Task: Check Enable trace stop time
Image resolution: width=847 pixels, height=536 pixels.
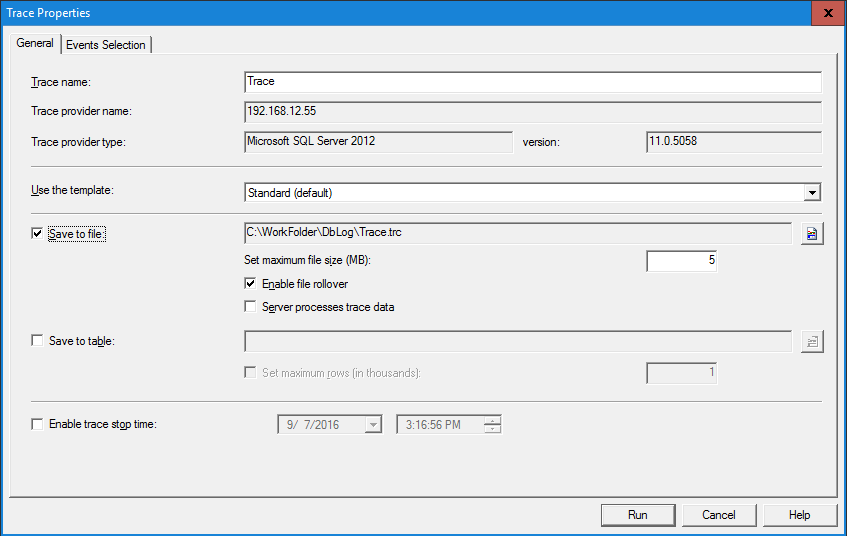Action: click(x=37, y=424)
